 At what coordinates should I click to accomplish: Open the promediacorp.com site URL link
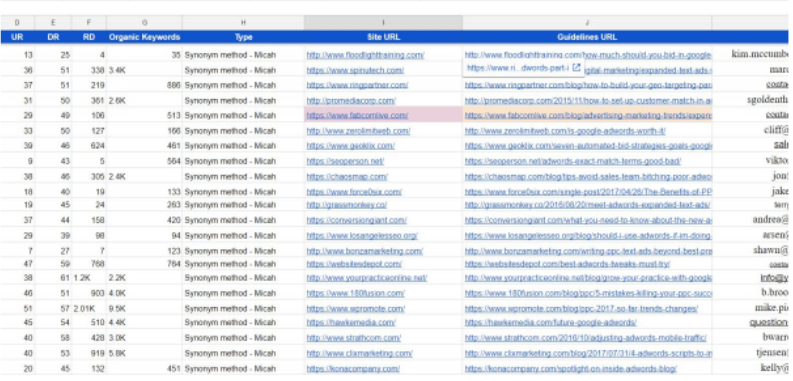click(351, 101)
